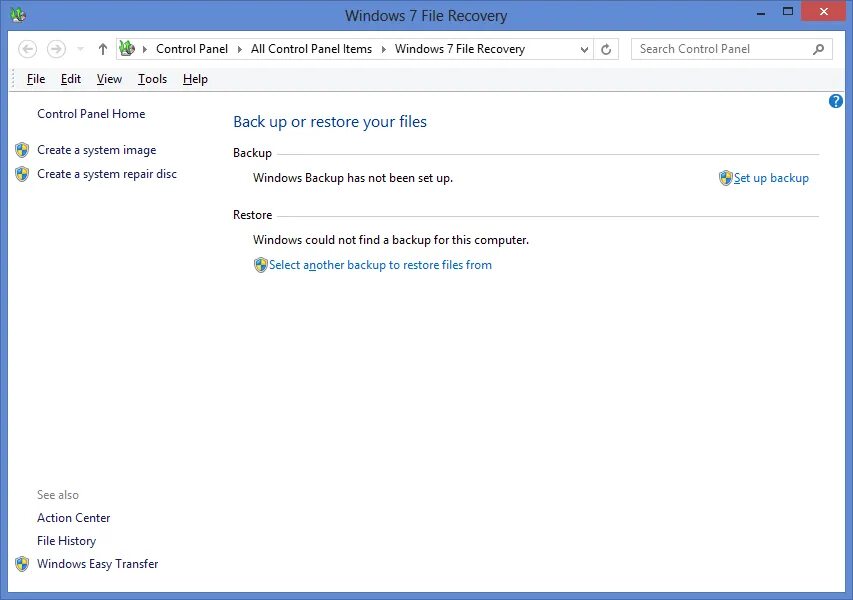Click the title bar window icon
853x600 pixels.
[x=18, y=15]
